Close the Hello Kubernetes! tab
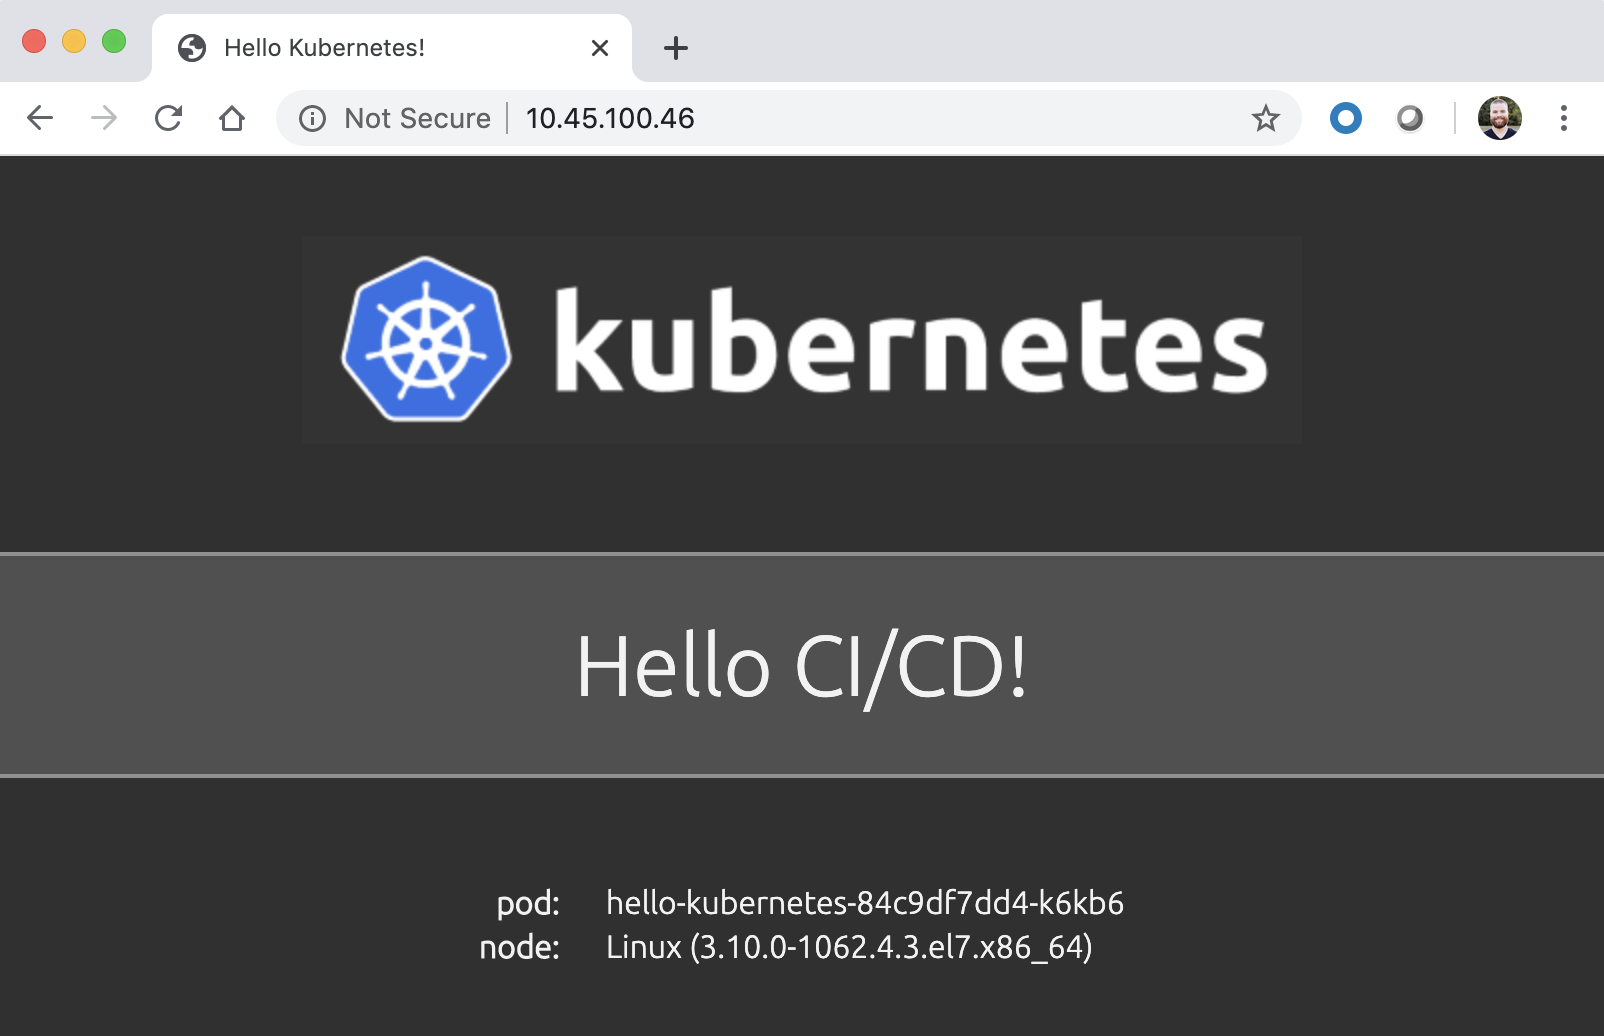The width and height of the screenshot is (1604, 1036). [600, 48]
